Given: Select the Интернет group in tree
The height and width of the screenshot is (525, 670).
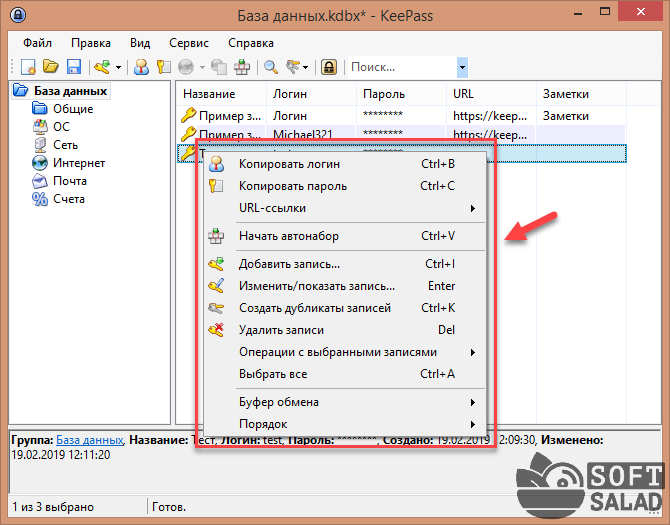Looking at the screenshot, I should [79, 163].
